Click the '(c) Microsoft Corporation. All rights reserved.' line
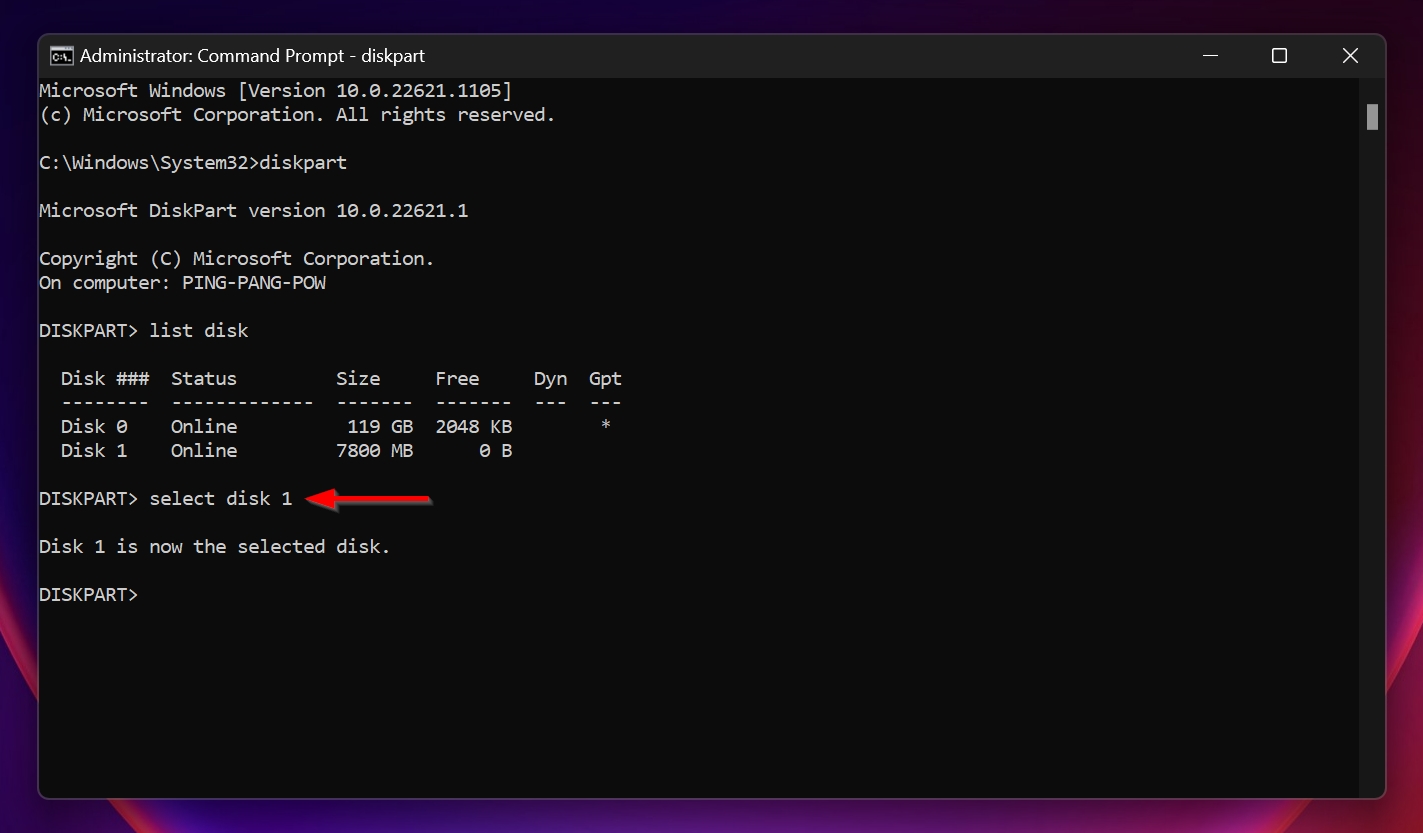The width and height of the screenshot is (1423, 833). click(297, 115)
